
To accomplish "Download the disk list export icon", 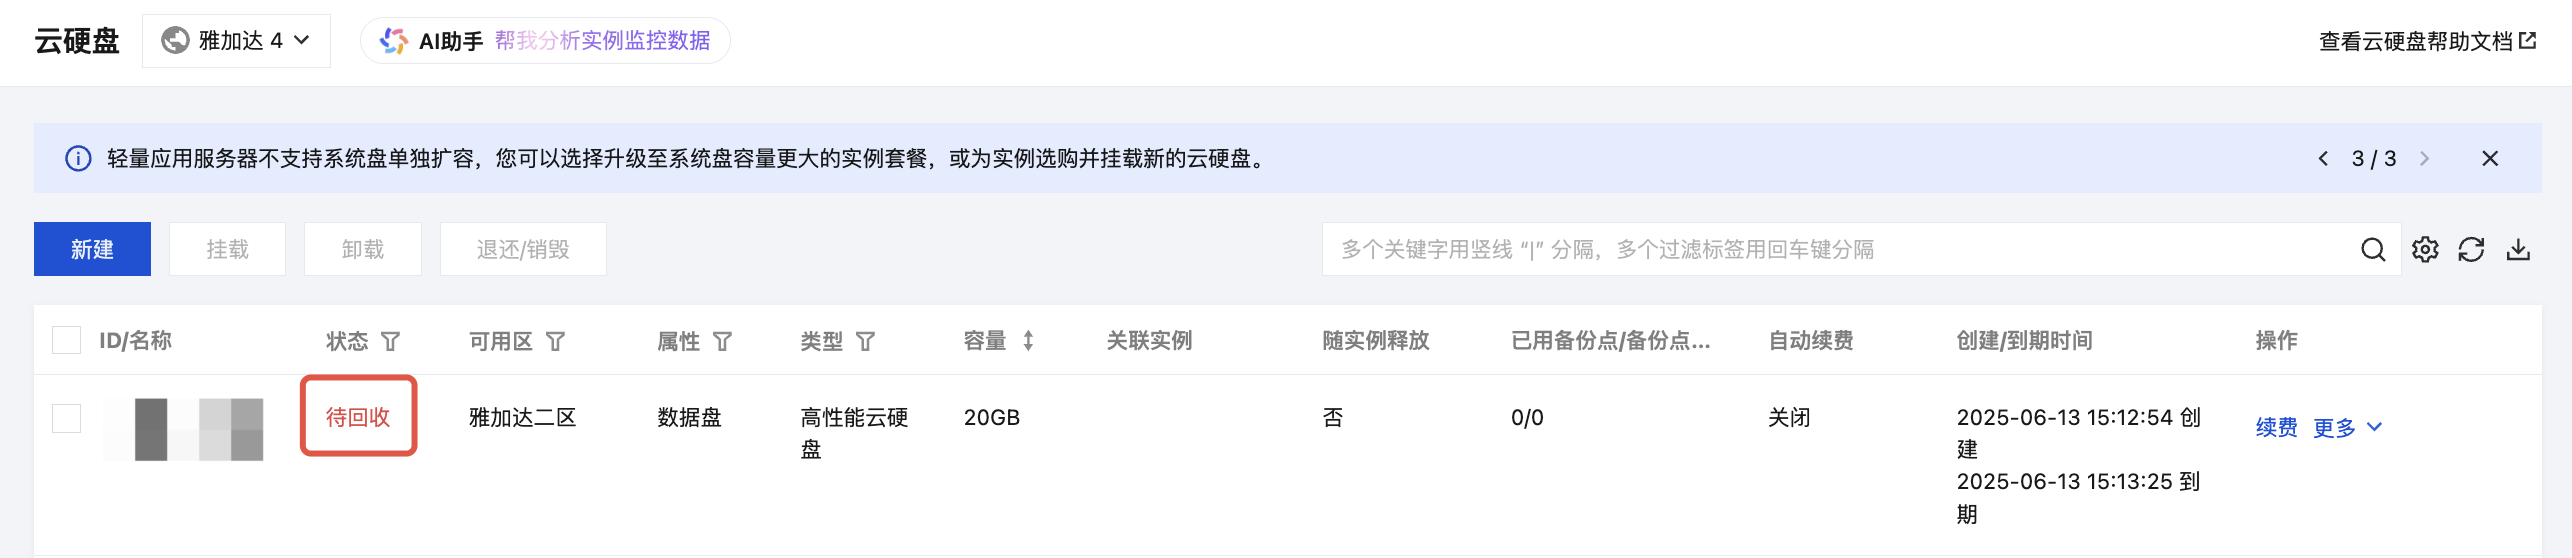I will point(2518,249).
